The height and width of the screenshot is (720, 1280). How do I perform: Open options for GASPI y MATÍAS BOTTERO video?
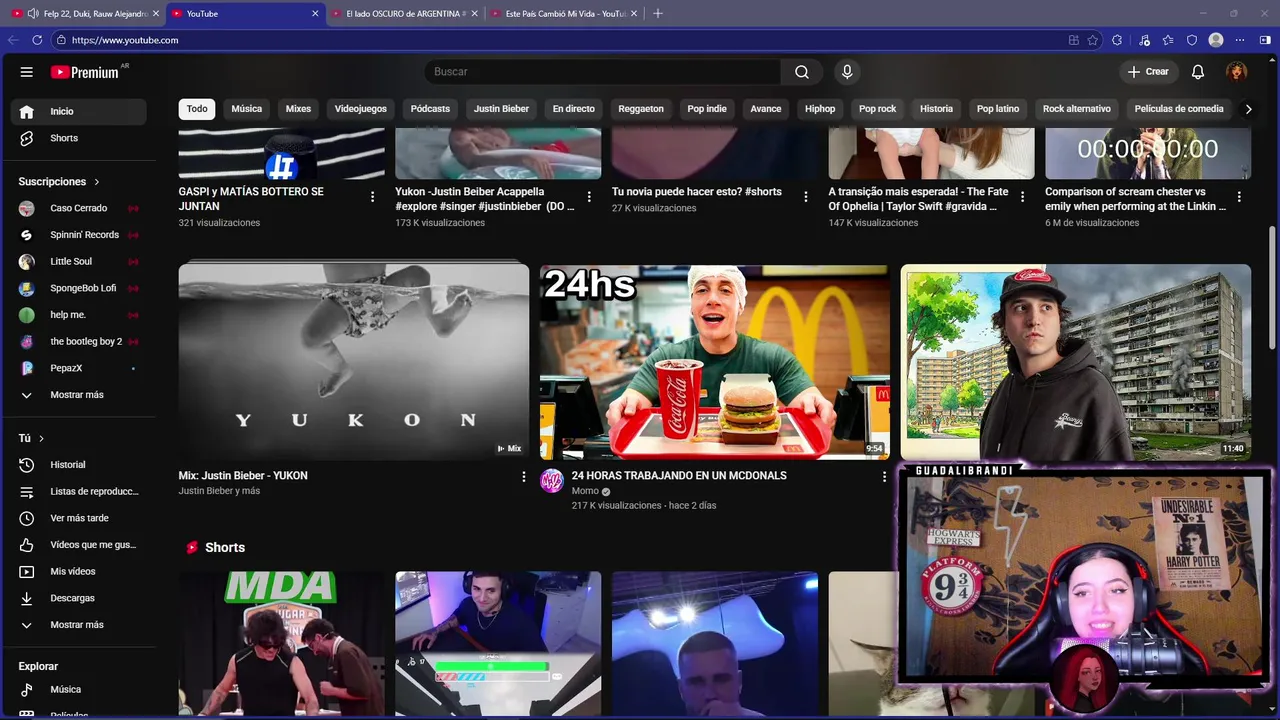click(373, 197)
